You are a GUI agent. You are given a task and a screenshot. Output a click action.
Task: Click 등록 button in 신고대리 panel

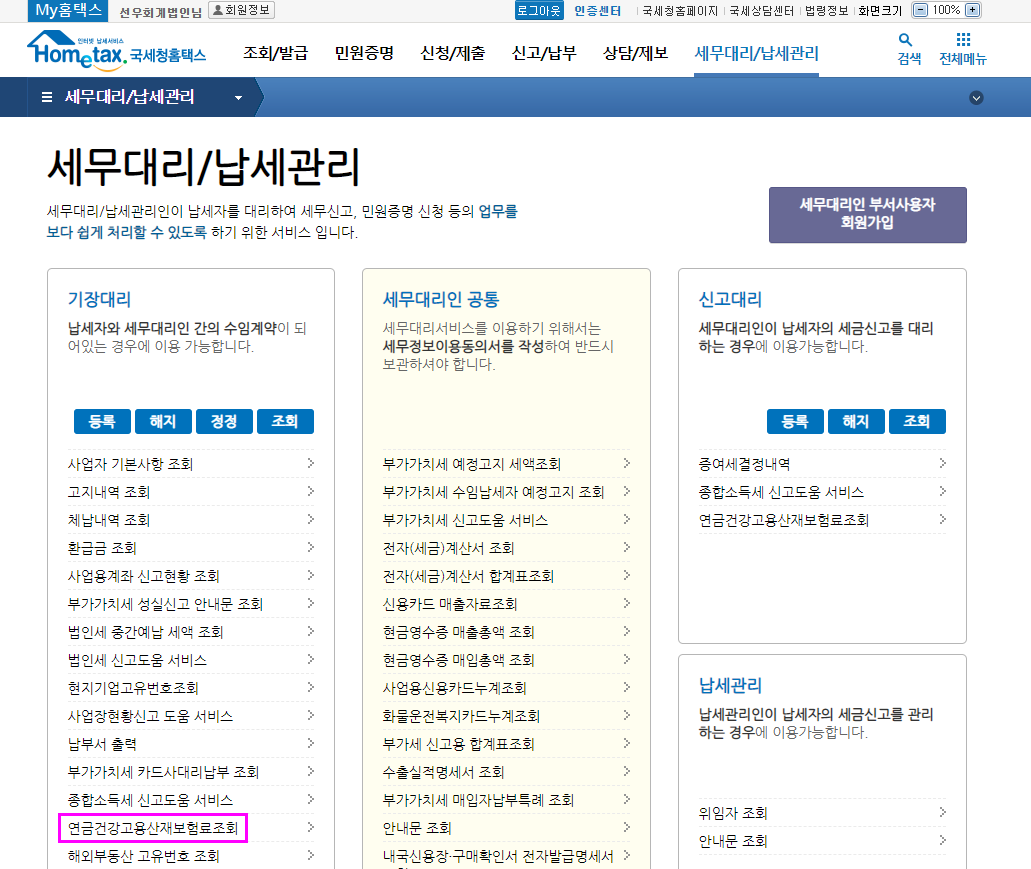tap(795, 421)
